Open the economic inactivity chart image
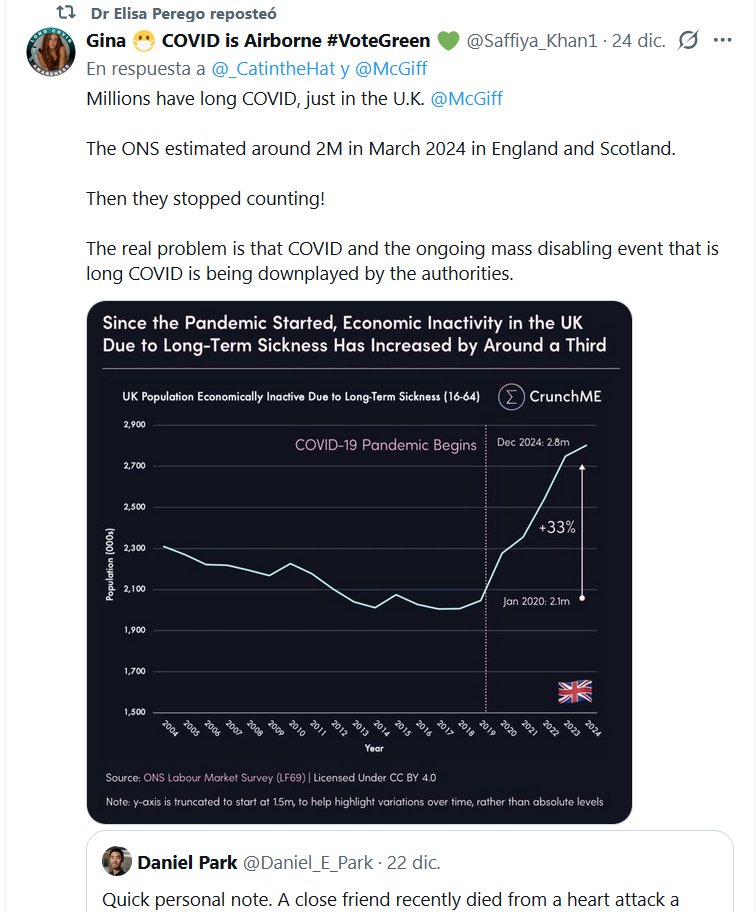 tap(359, 562)
